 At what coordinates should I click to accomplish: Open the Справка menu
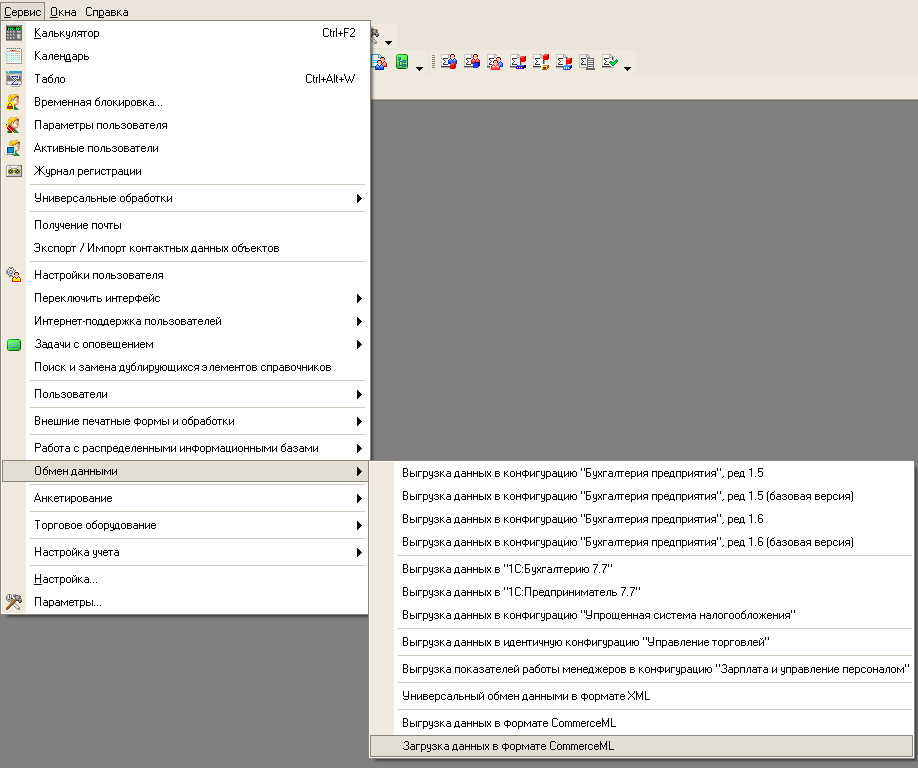tap(107, 12)
